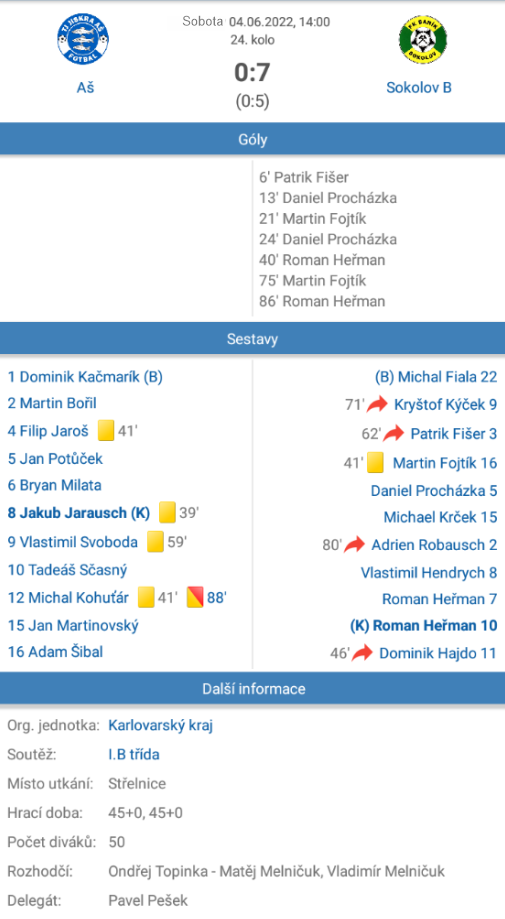Click Patrik Fišer substitution arrow icon
505x919 pixels.
coord(394,433)
